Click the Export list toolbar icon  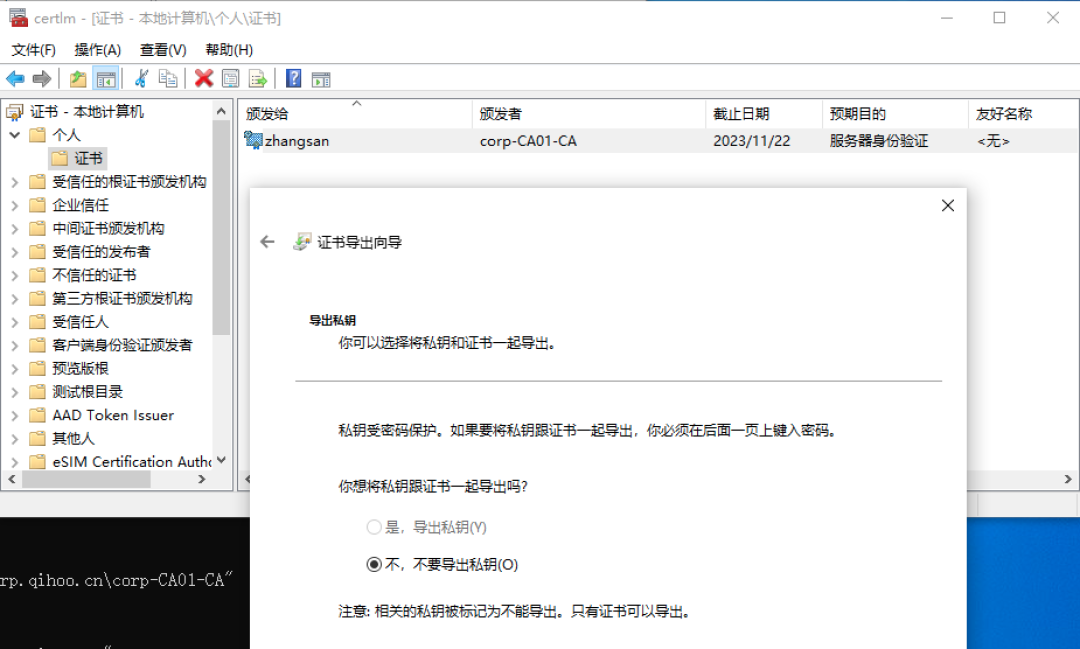click(258, 79)
